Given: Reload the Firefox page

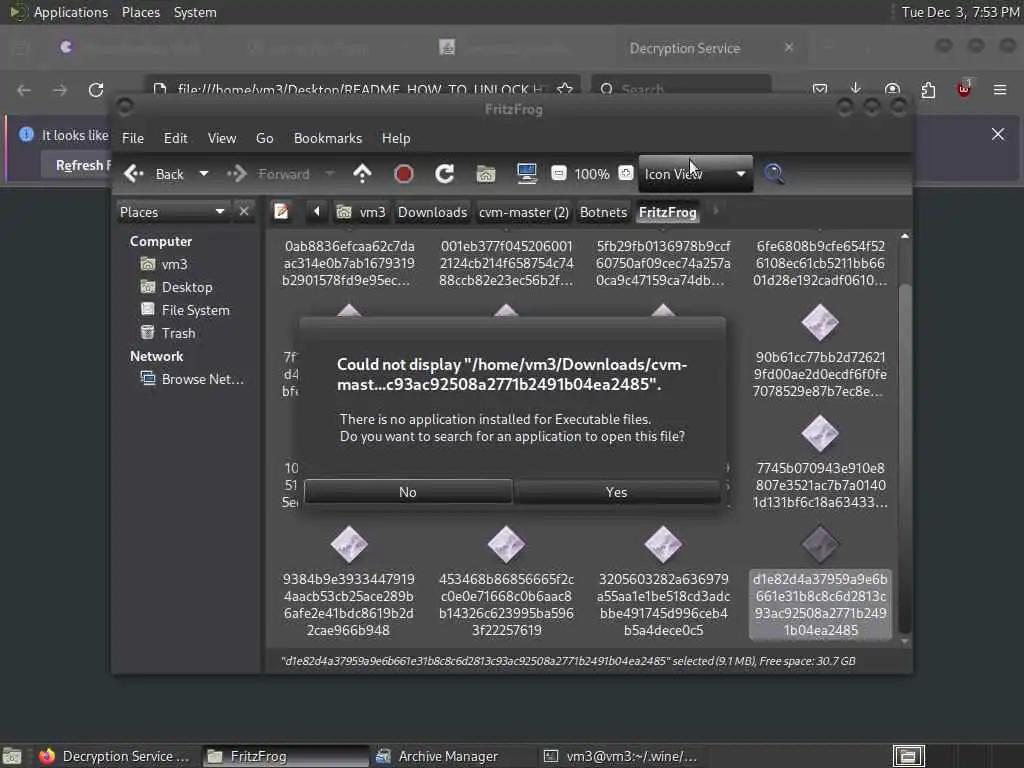Looking at the screenshot, I should (x=96, y=89).
